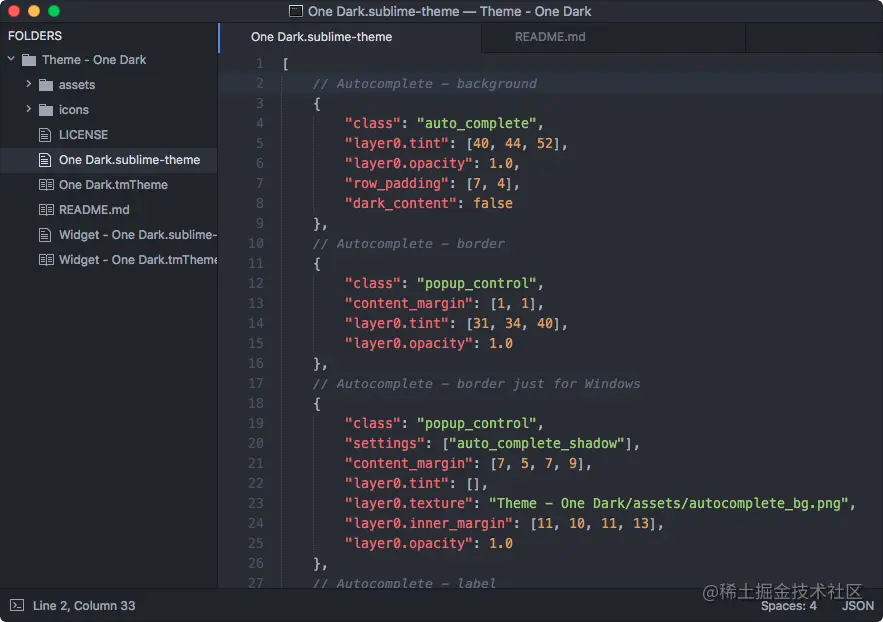Click the "// Autocomplete – border" comment on line 10
This screenshot has height=622, width=883.
(x=409, y=243)
